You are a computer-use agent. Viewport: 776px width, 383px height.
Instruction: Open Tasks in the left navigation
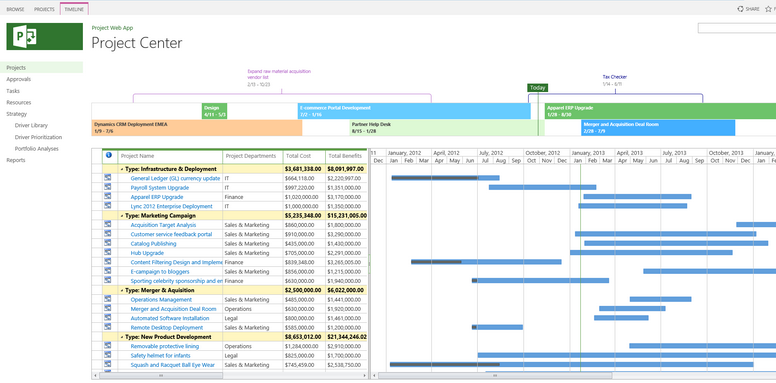(13, 91)
